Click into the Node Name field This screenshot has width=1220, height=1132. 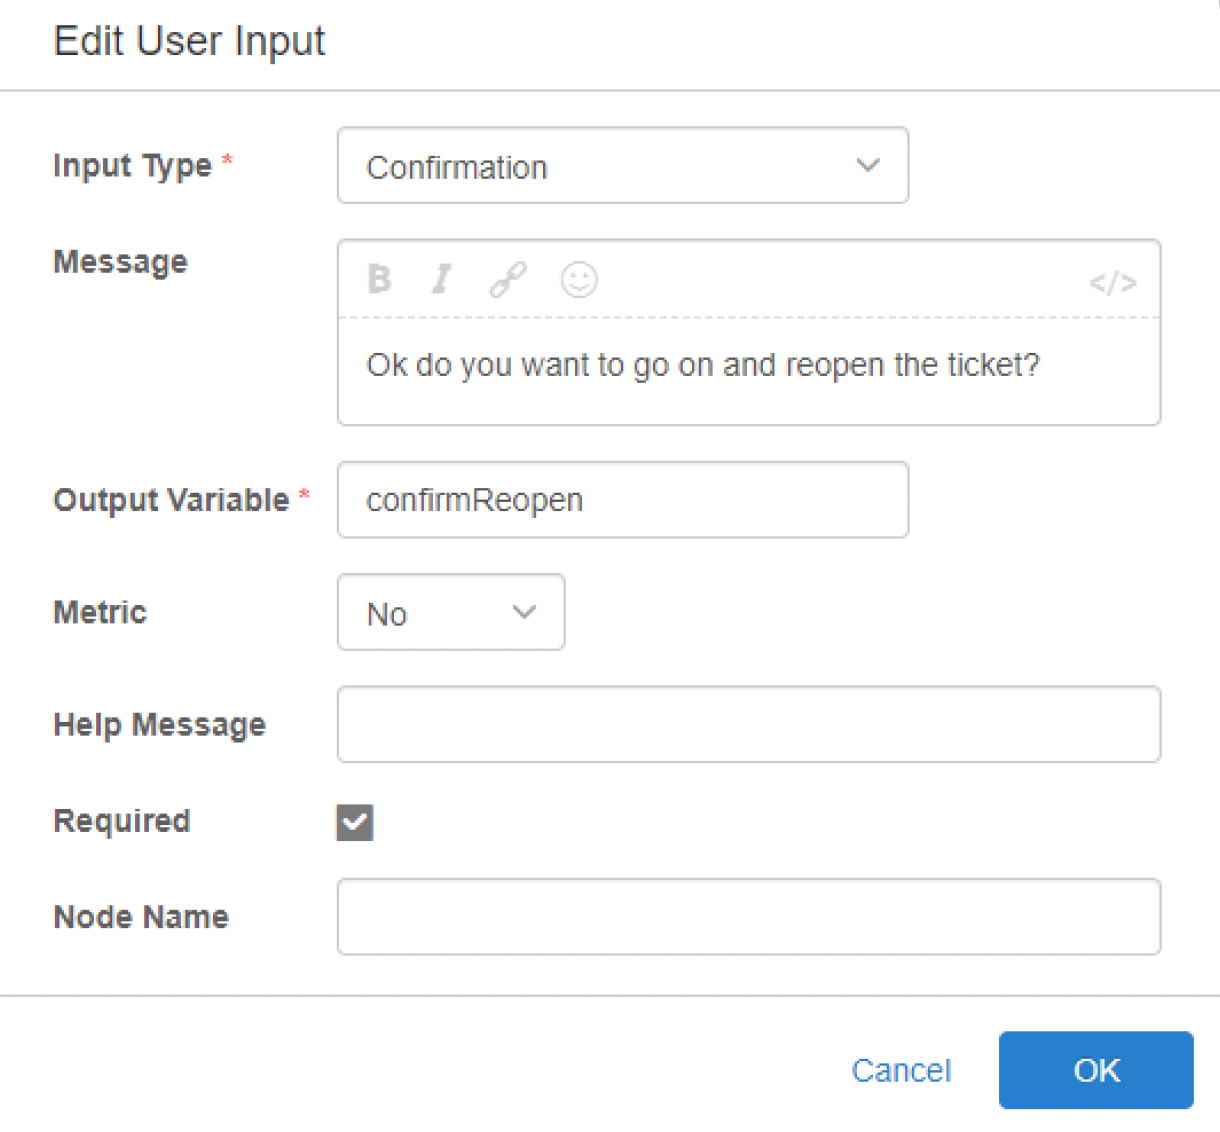(x=749, y=917)
